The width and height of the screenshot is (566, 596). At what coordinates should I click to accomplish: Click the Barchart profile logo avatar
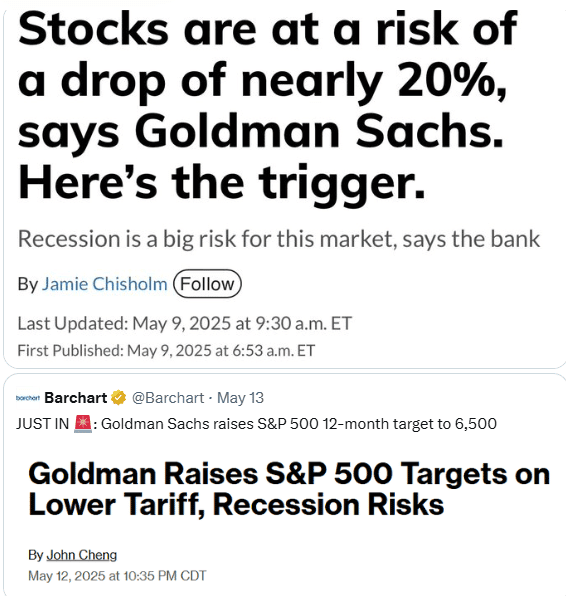pyautogui.click(x=28, y=398)
